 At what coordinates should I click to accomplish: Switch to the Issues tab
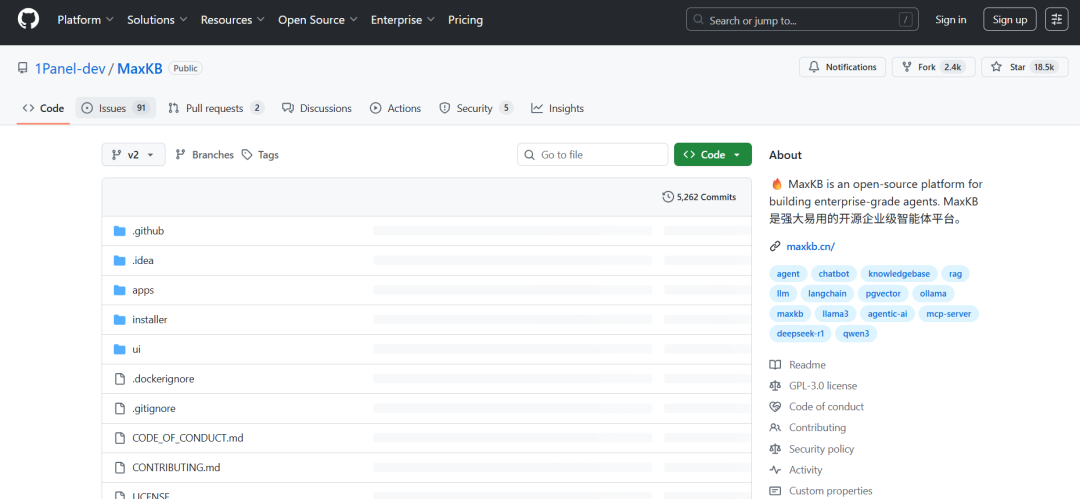click(x=116, y=108)
